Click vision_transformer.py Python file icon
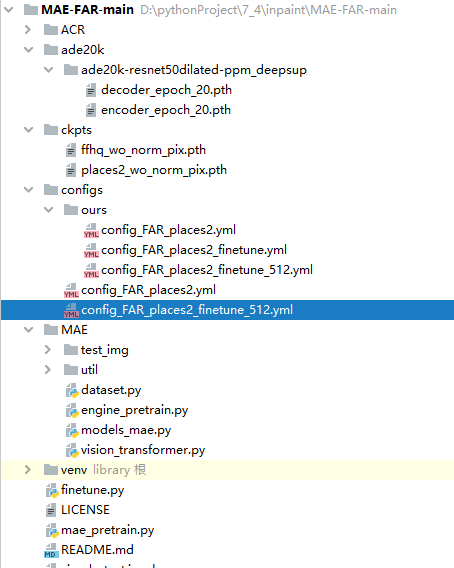This screenshot has height=568, width=454. tap(72, 450)
